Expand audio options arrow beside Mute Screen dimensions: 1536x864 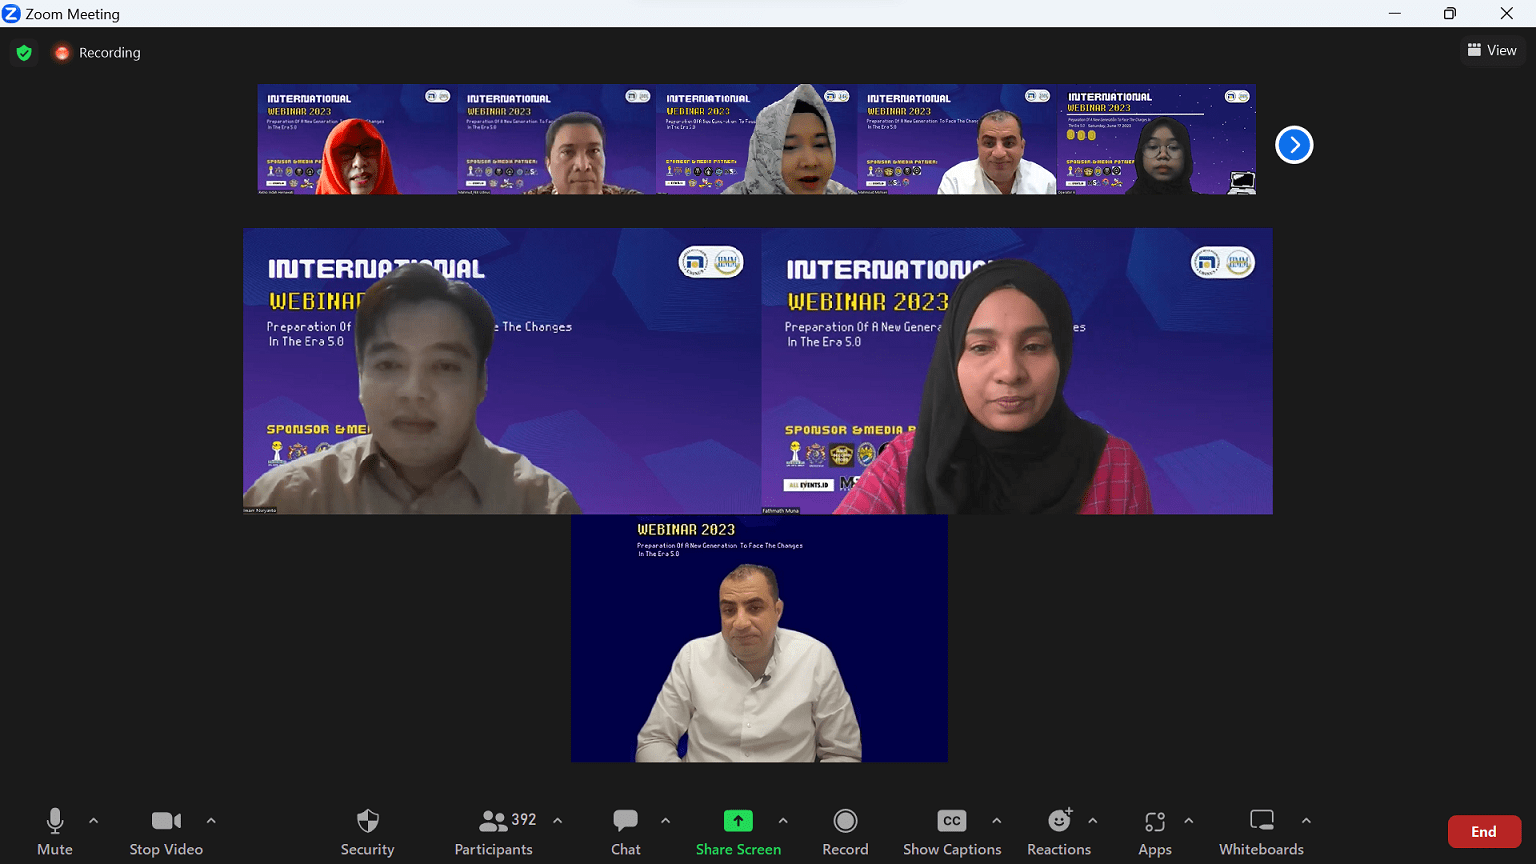94,821
